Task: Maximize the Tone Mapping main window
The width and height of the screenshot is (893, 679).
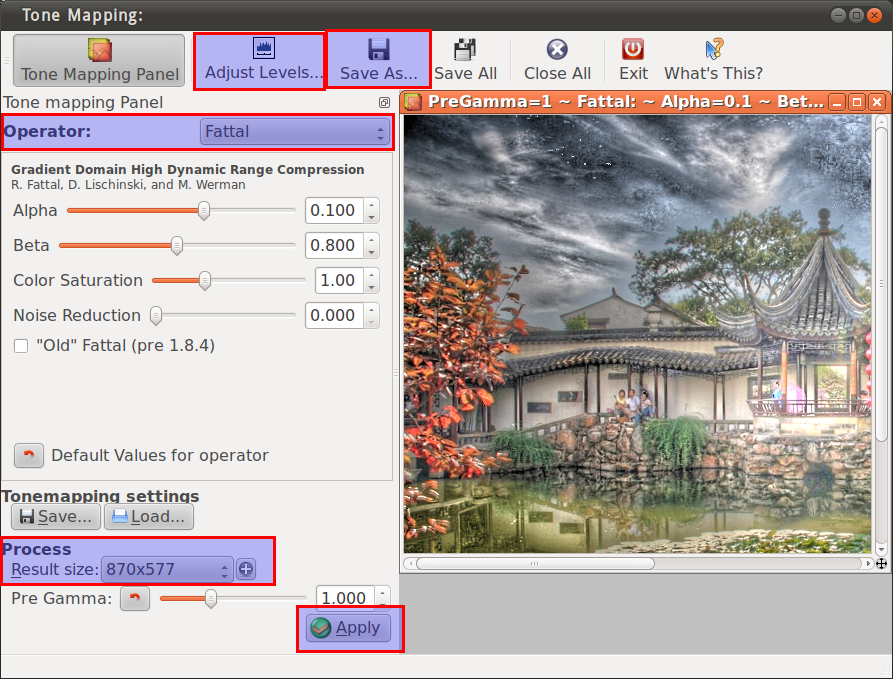Action: pos(856,15)
